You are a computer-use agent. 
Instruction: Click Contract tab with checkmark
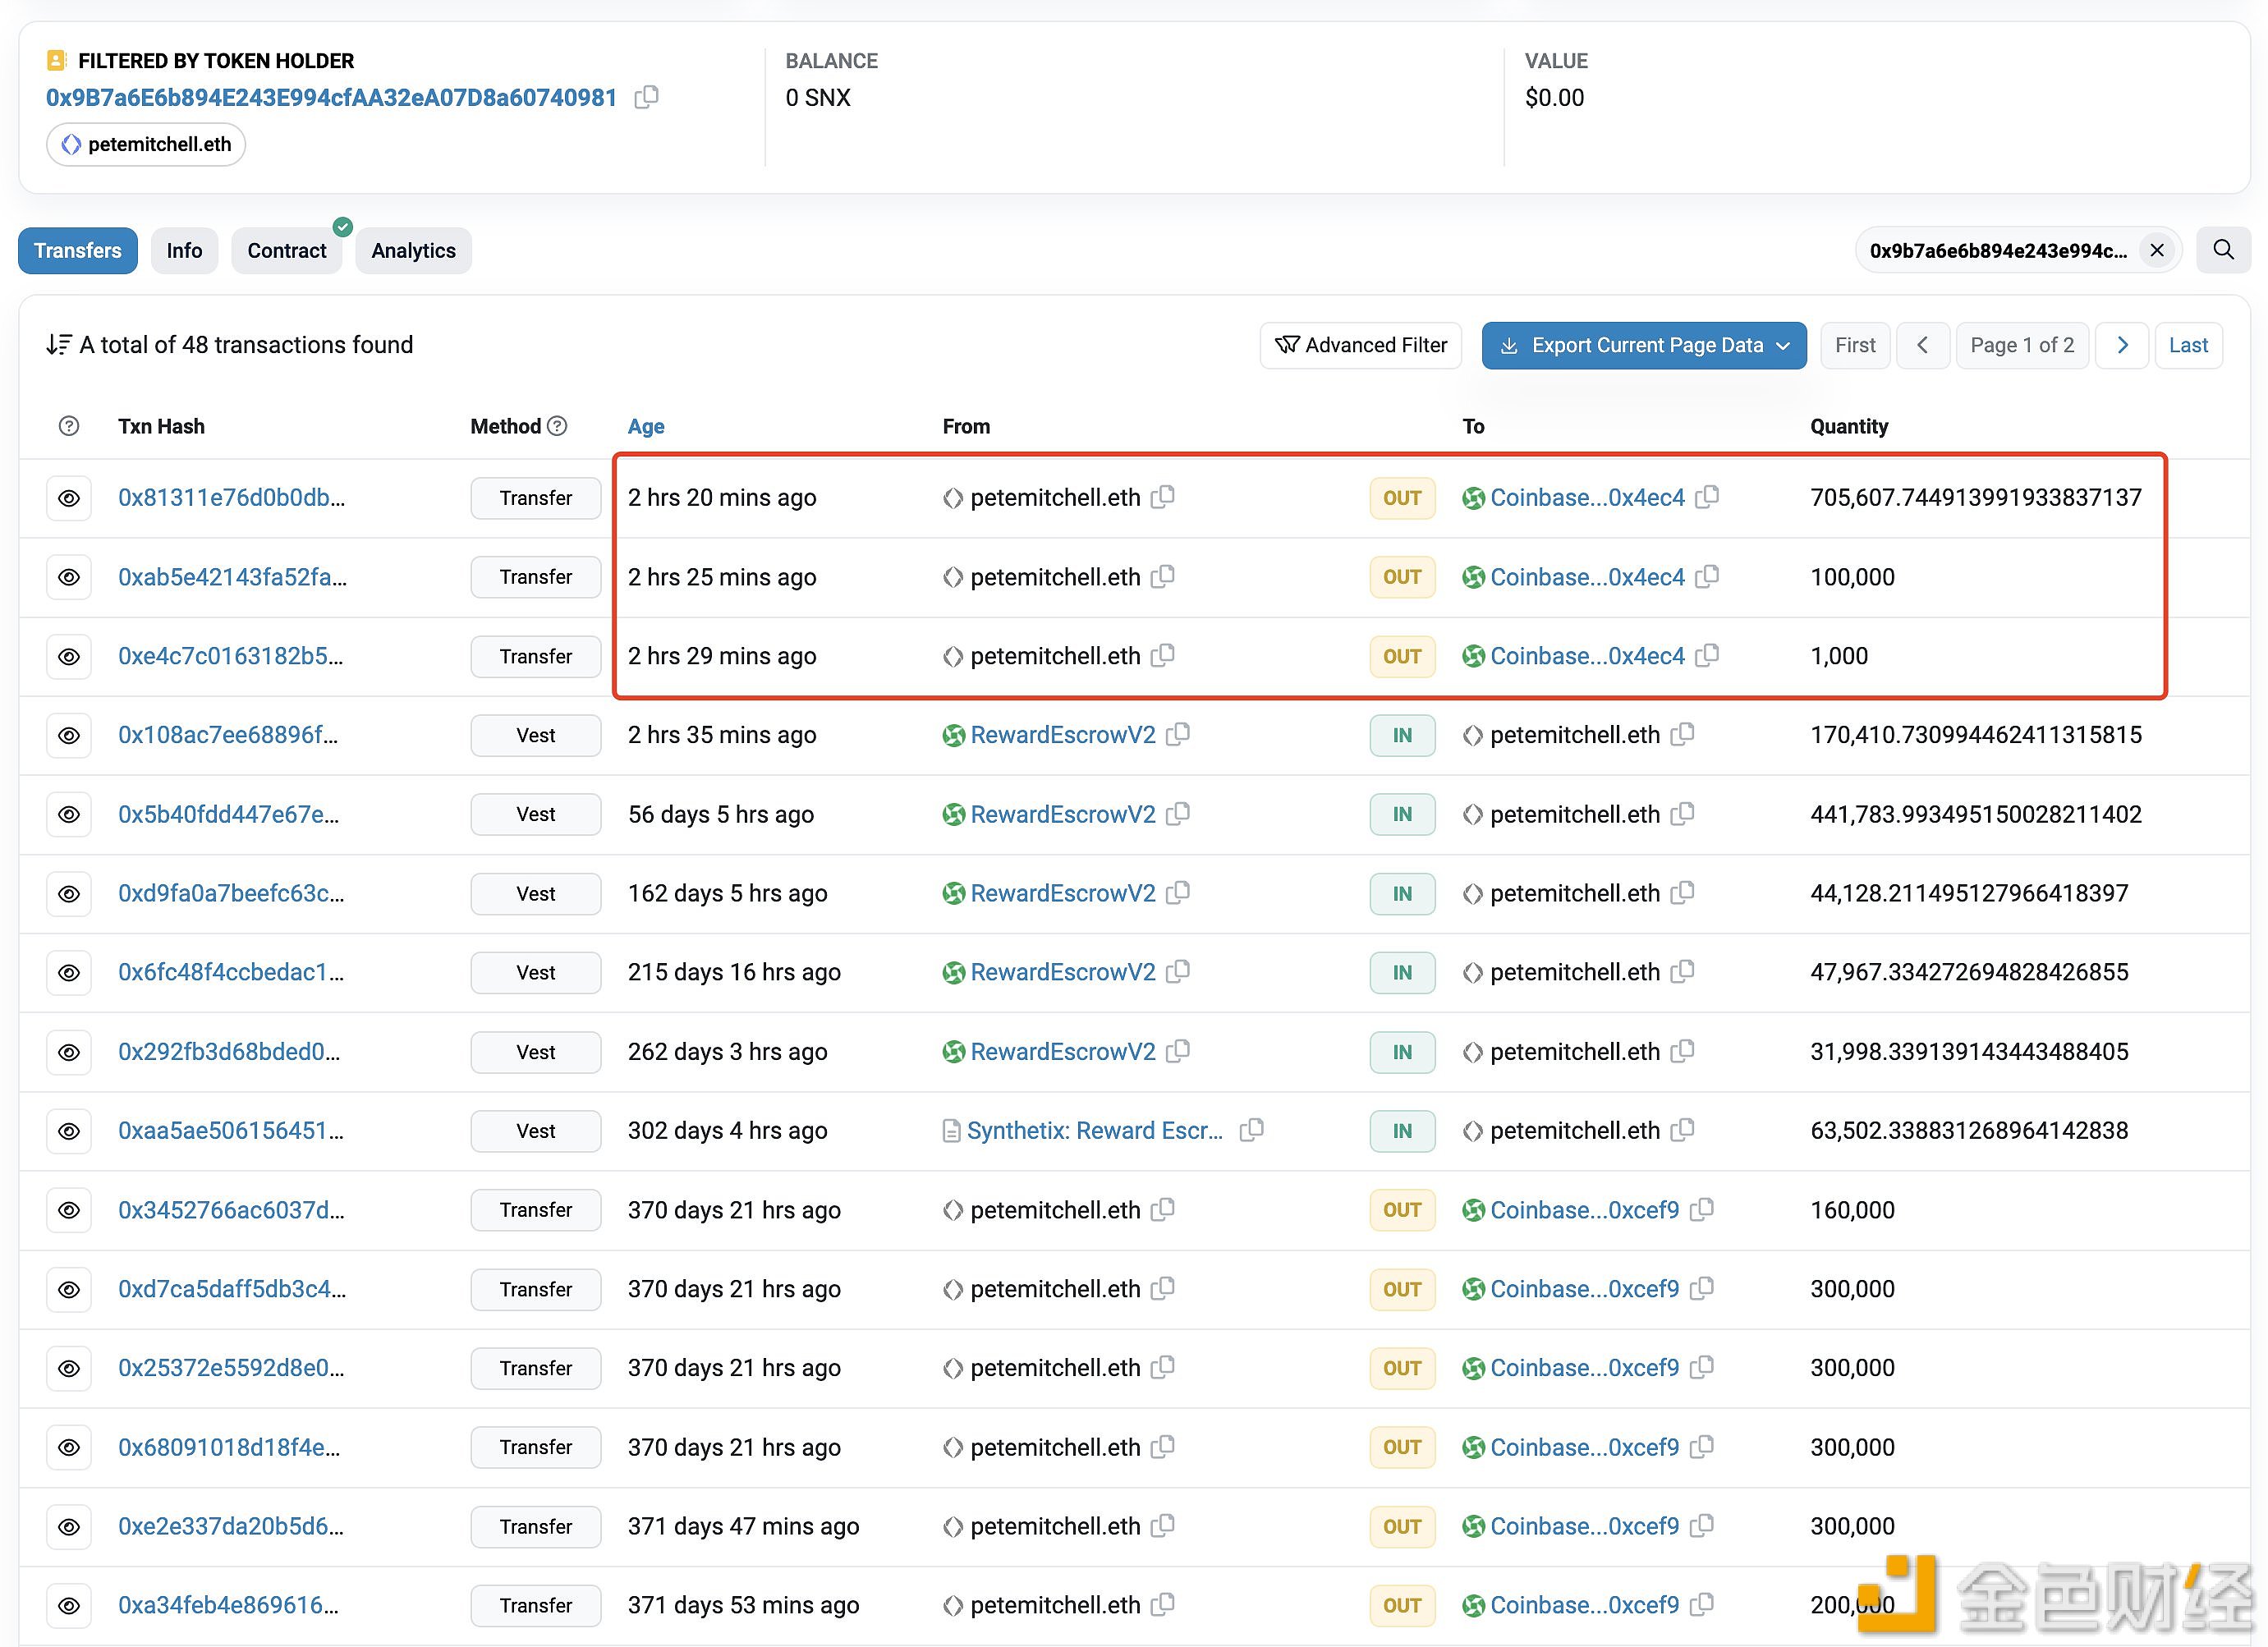coord(287,249)
